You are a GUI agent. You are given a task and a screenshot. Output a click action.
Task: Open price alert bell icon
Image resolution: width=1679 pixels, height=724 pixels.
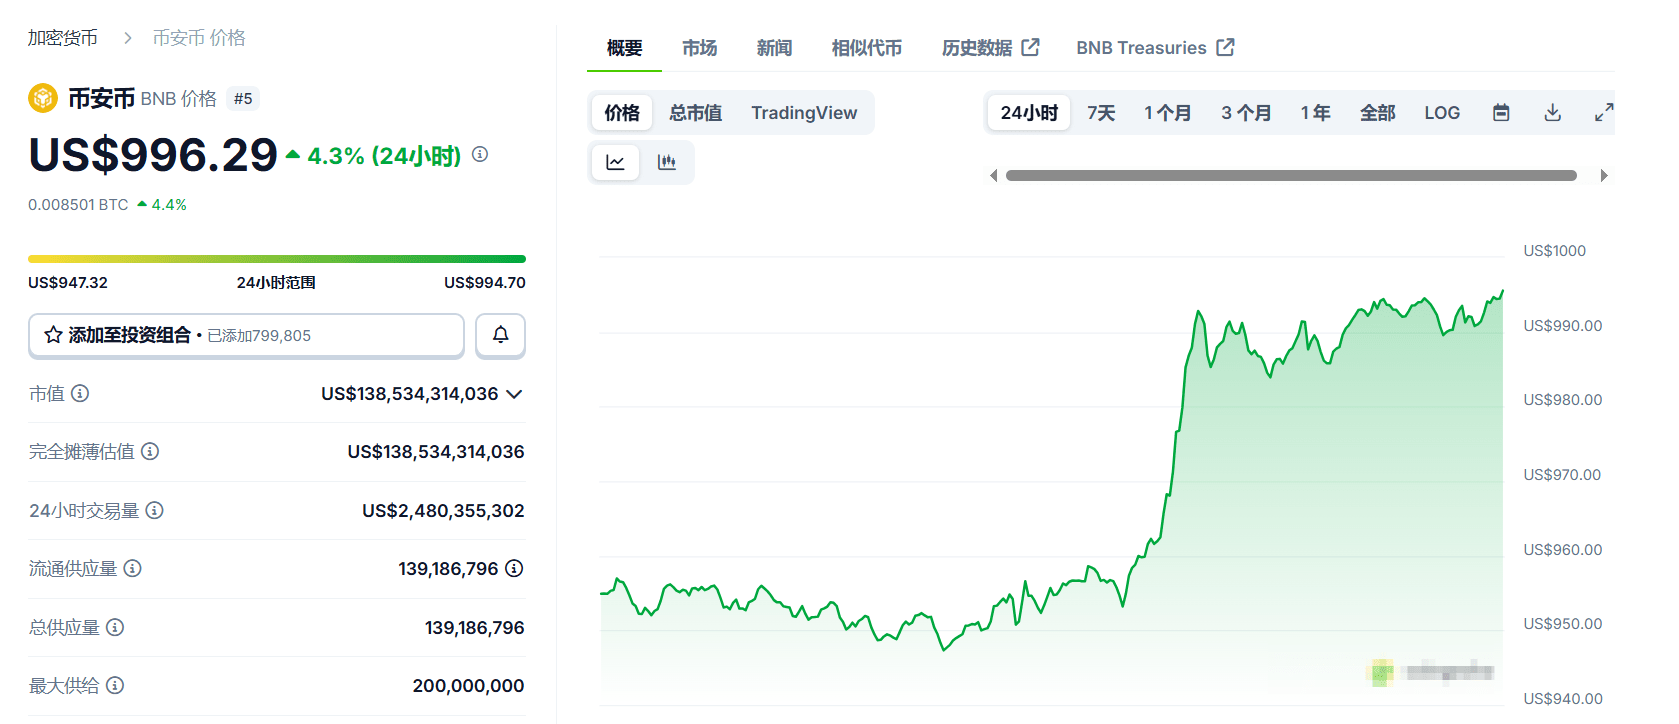tap(501, 335)
